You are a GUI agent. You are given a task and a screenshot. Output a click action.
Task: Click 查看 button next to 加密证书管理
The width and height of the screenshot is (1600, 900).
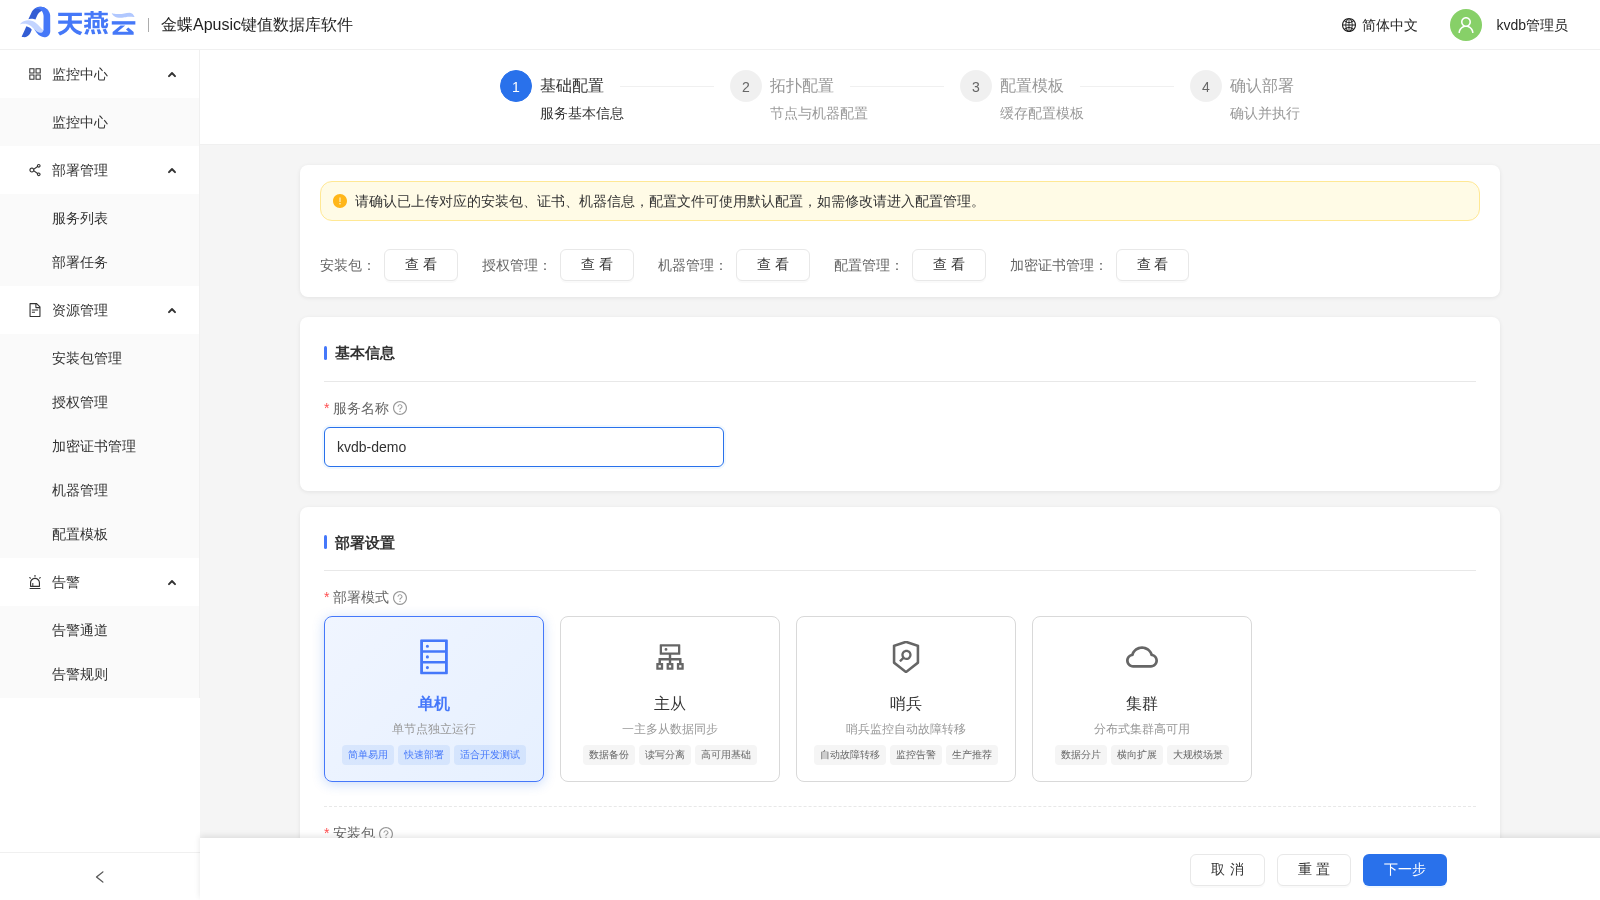[x=1152, y=265]
